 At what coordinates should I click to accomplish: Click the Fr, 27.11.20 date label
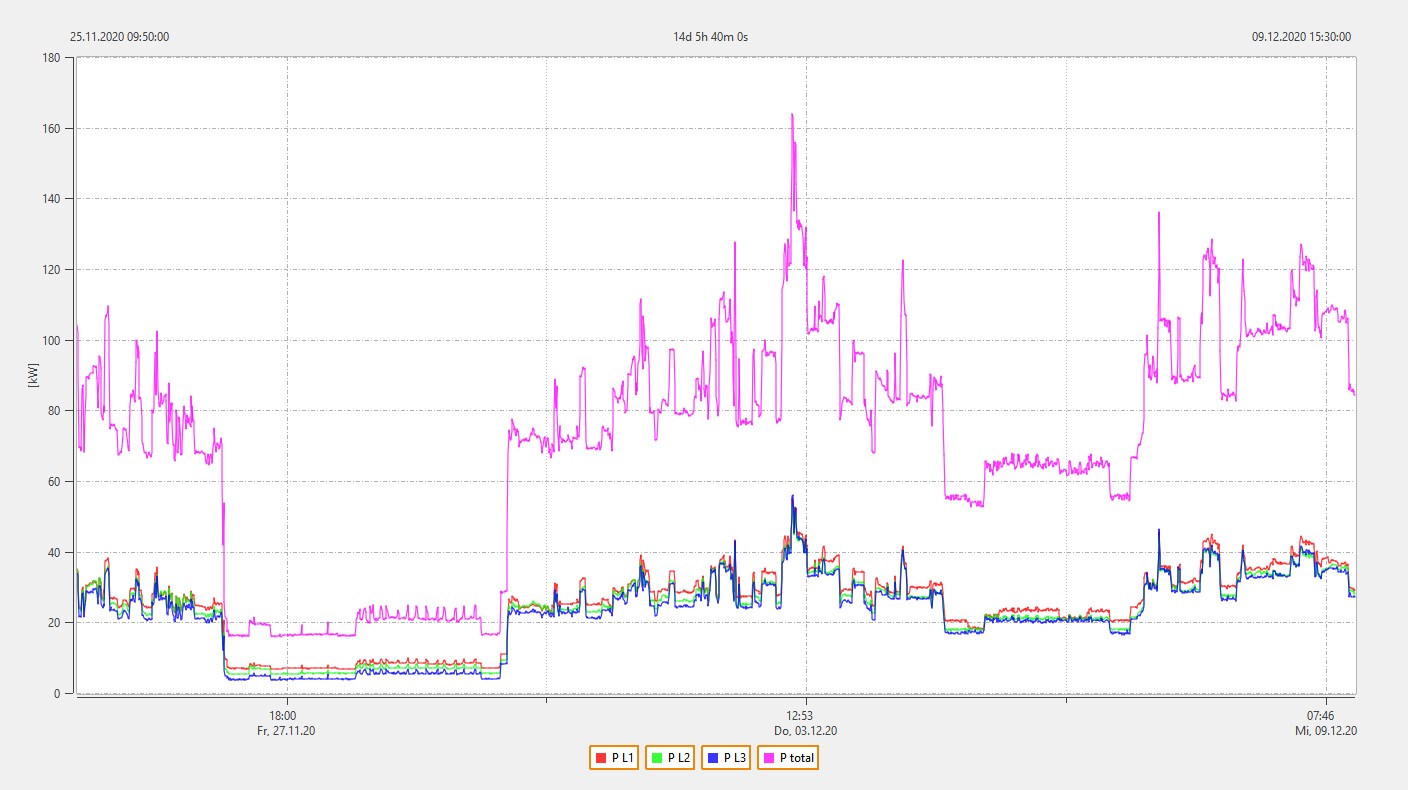tap(286, 731)
